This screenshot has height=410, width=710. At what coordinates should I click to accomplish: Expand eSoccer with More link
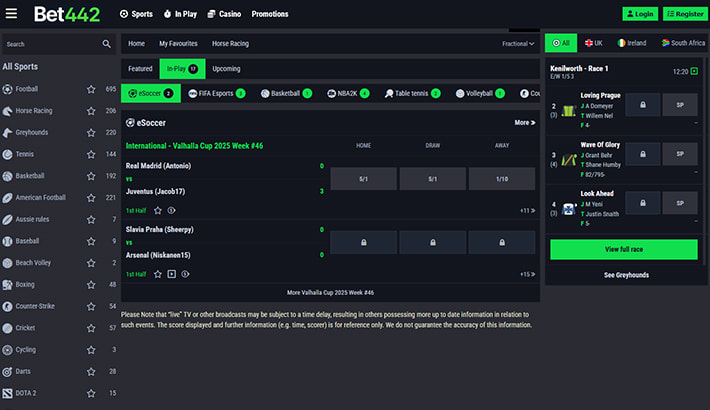(x=525, y=122)
